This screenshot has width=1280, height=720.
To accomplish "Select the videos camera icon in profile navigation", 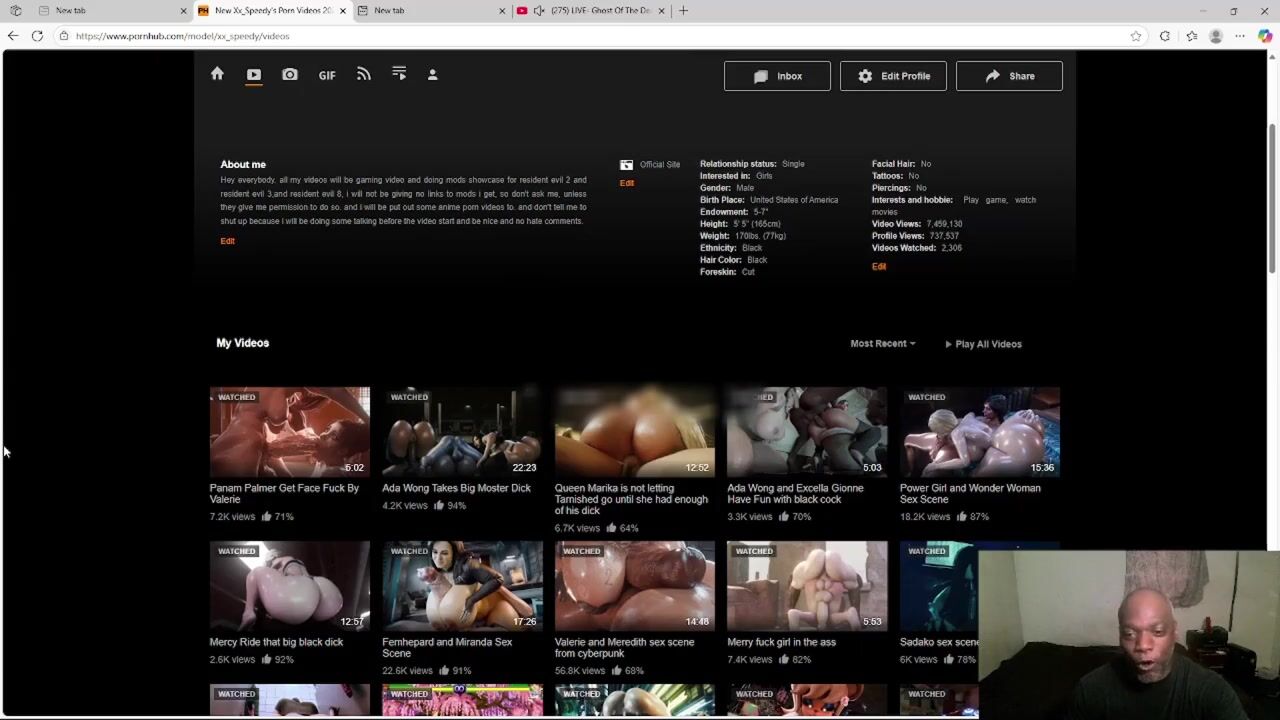I will tap(254, 75).
